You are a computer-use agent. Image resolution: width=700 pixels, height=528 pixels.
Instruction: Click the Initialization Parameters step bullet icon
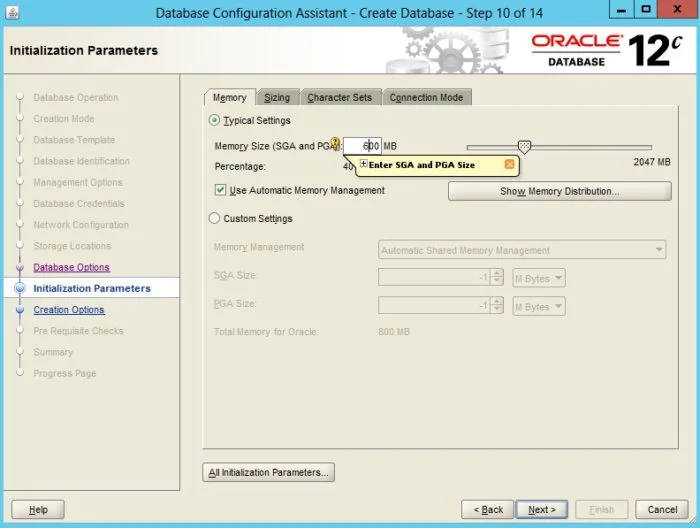click(x=20, y=288)
